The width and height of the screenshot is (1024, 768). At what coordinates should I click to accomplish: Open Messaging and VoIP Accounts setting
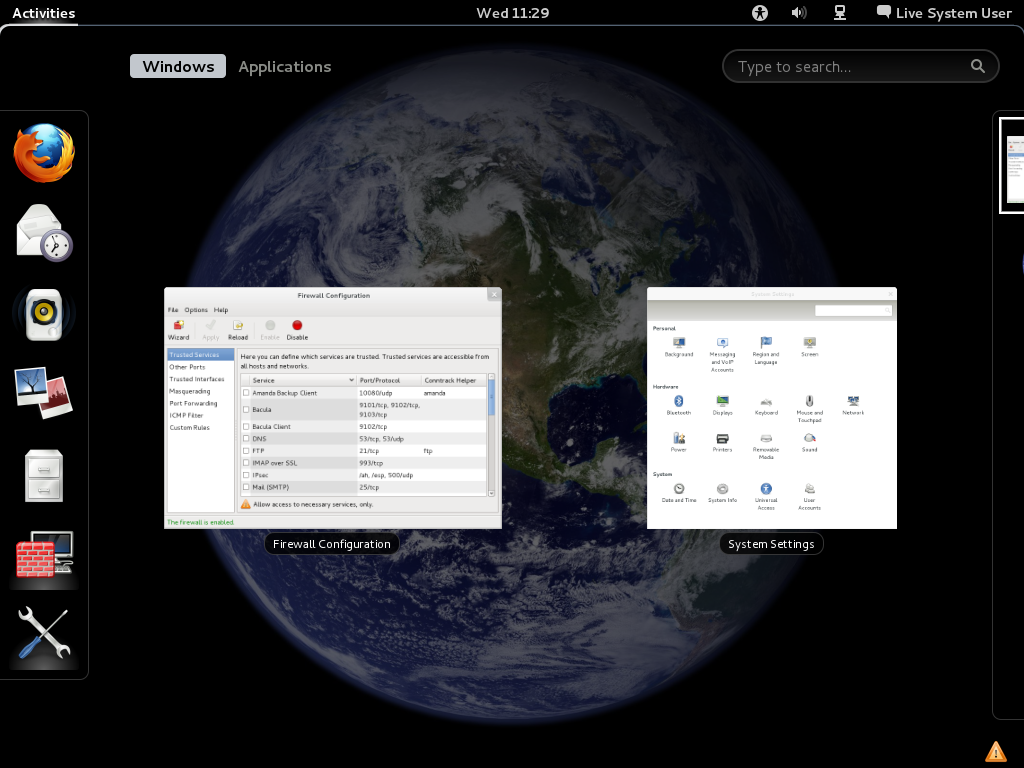722,355
